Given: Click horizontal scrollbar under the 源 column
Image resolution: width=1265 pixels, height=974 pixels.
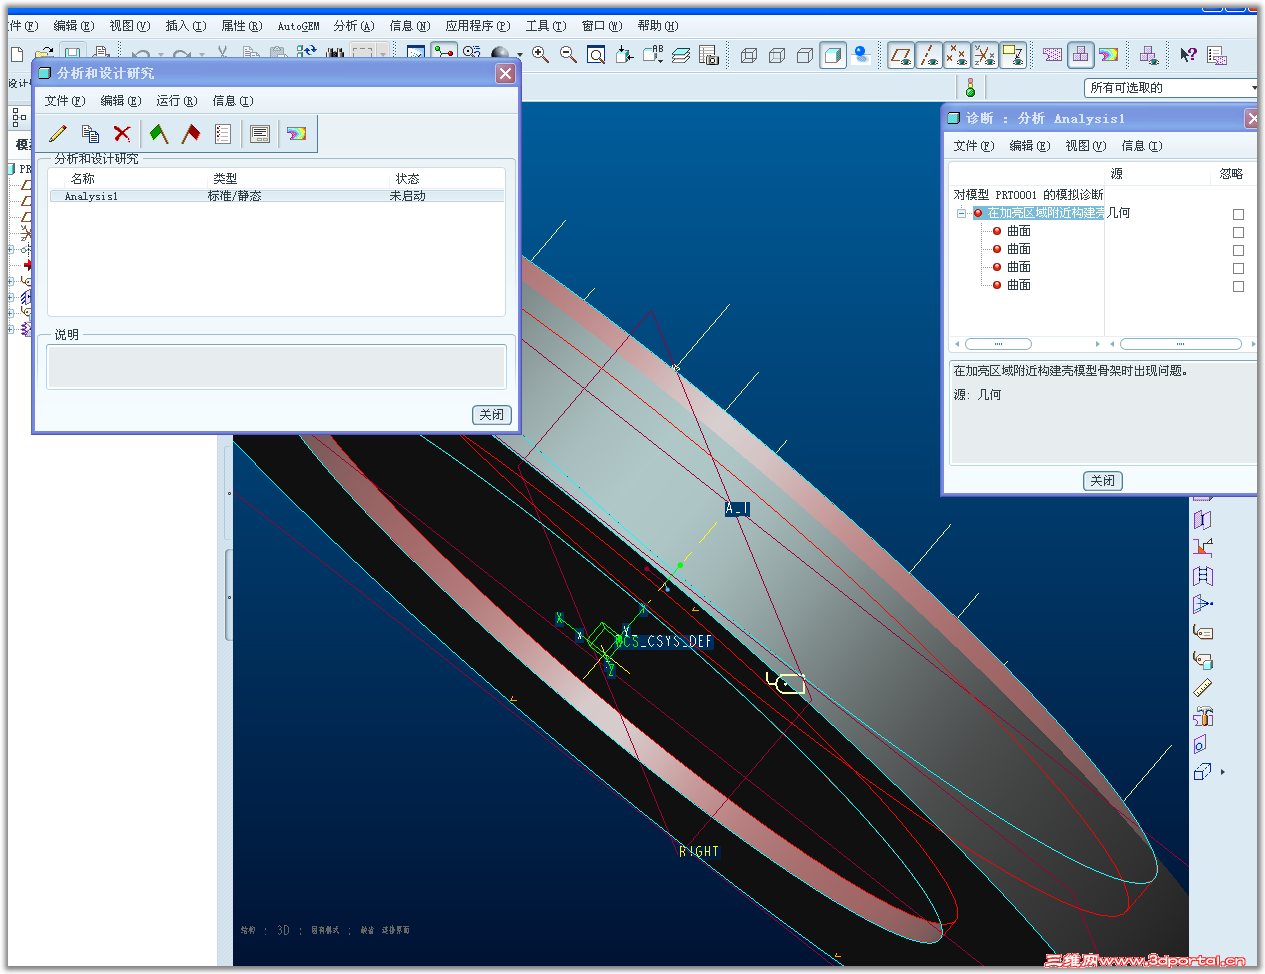Looking at the screenshot, I should point(1182,344).
